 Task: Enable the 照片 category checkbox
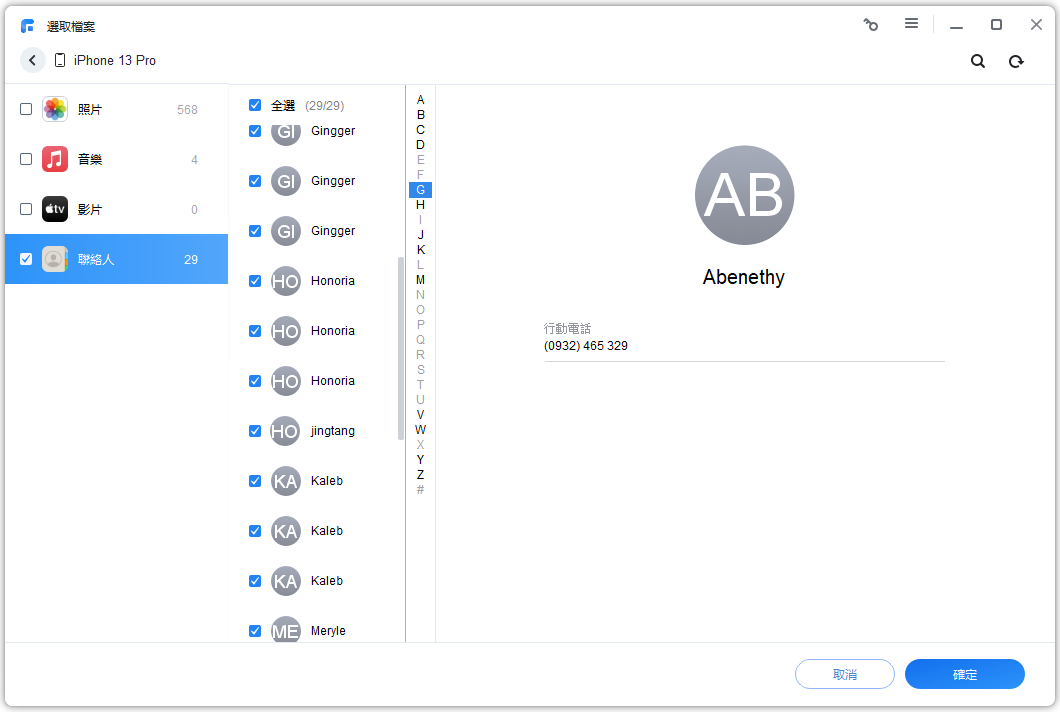26,110
